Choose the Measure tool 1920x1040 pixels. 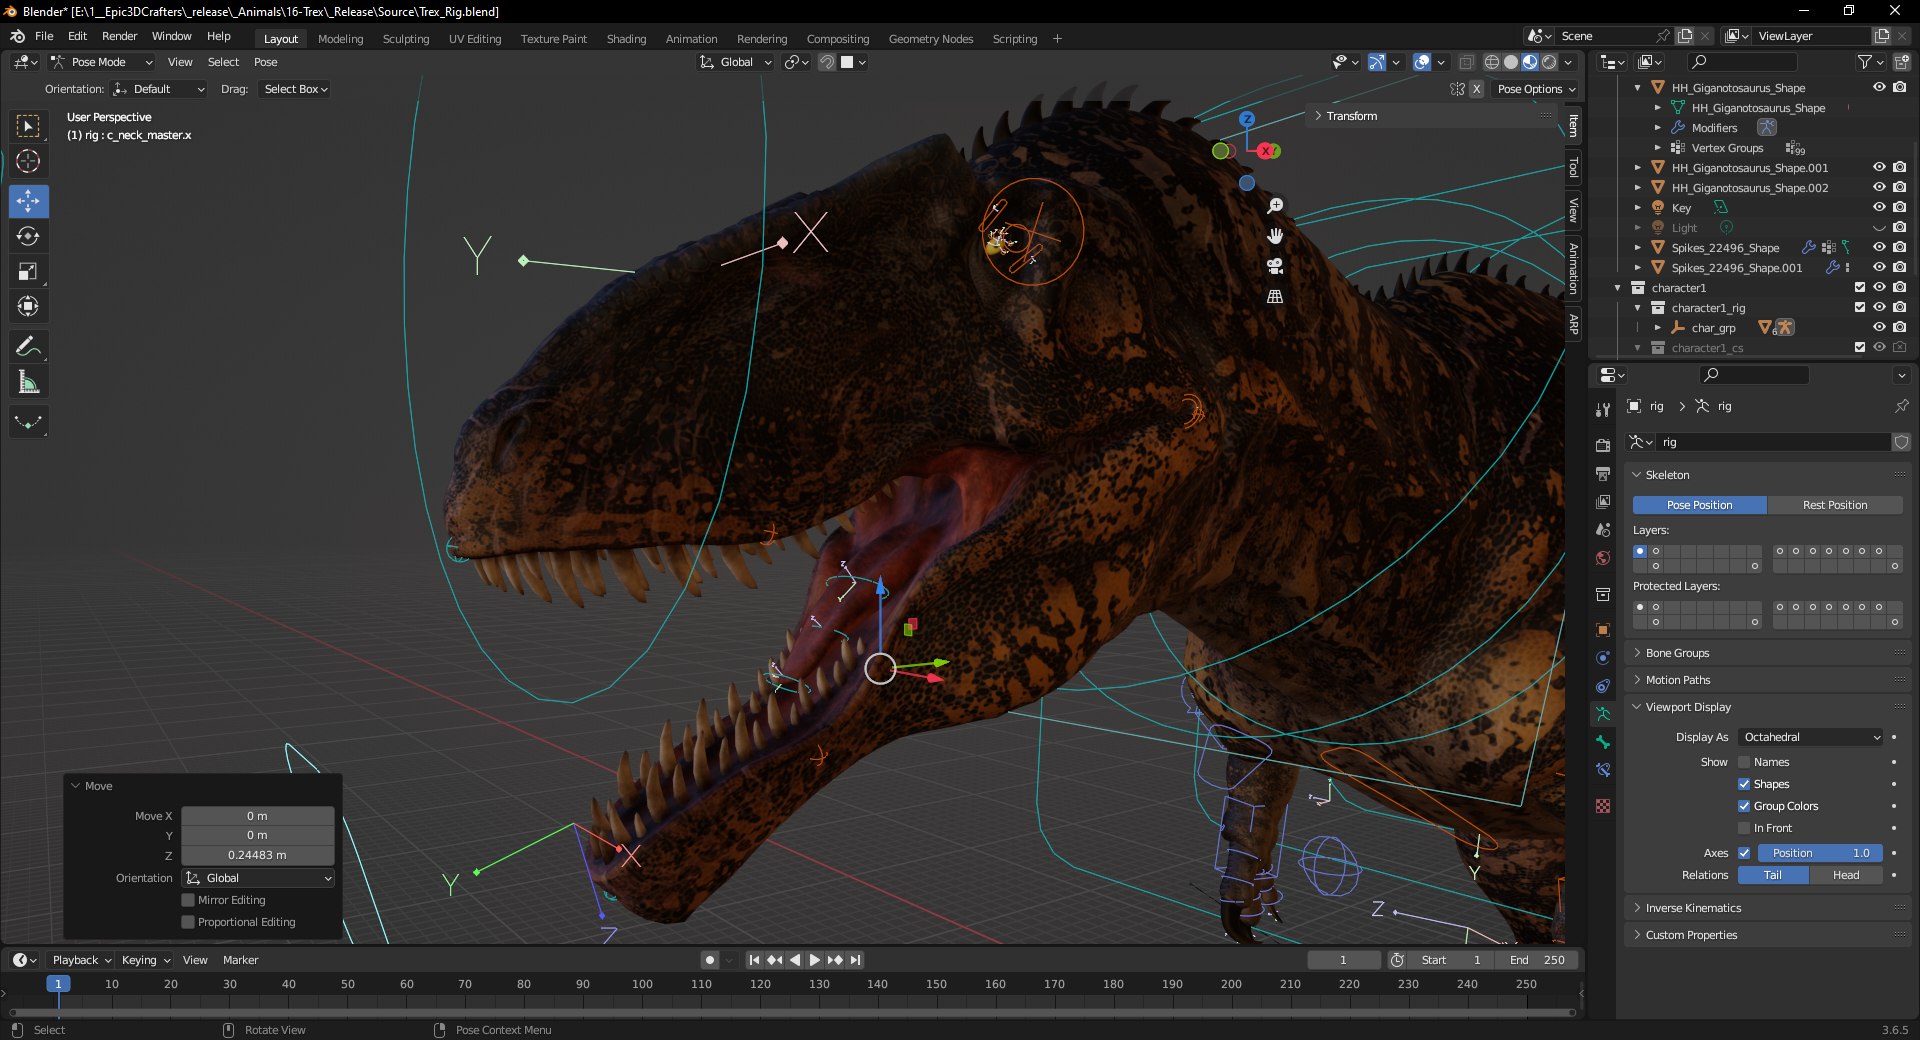[28, 381]
